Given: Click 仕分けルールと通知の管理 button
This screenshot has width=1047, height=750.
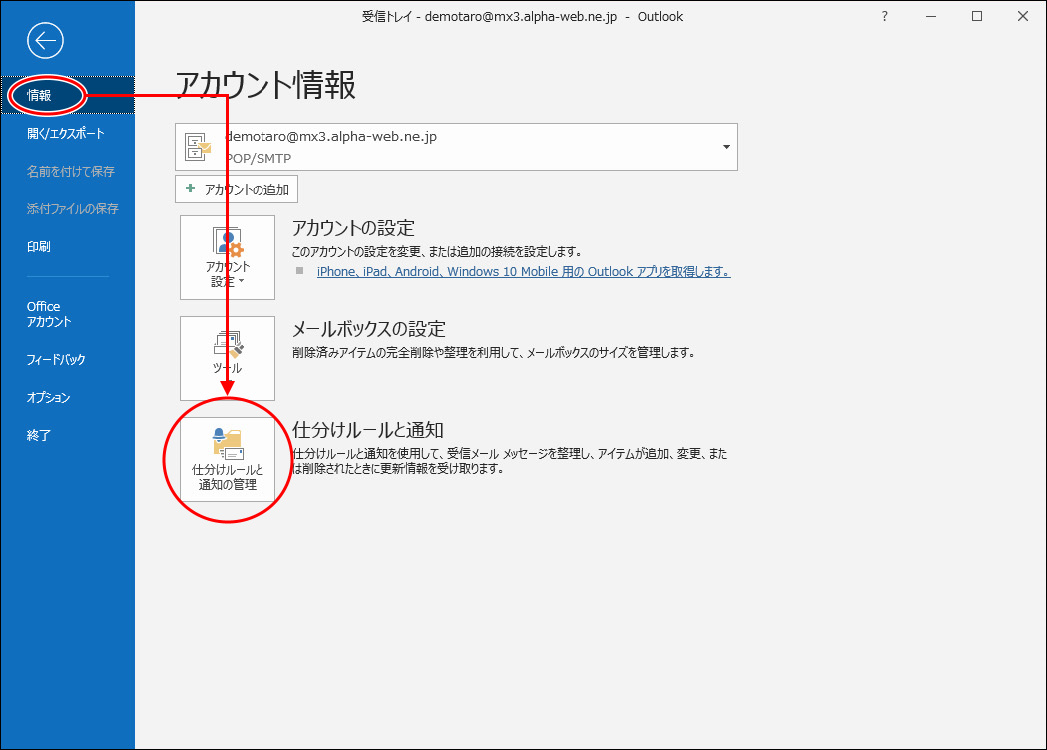Looking at the screenshot, I should click(x=227, y=460).
